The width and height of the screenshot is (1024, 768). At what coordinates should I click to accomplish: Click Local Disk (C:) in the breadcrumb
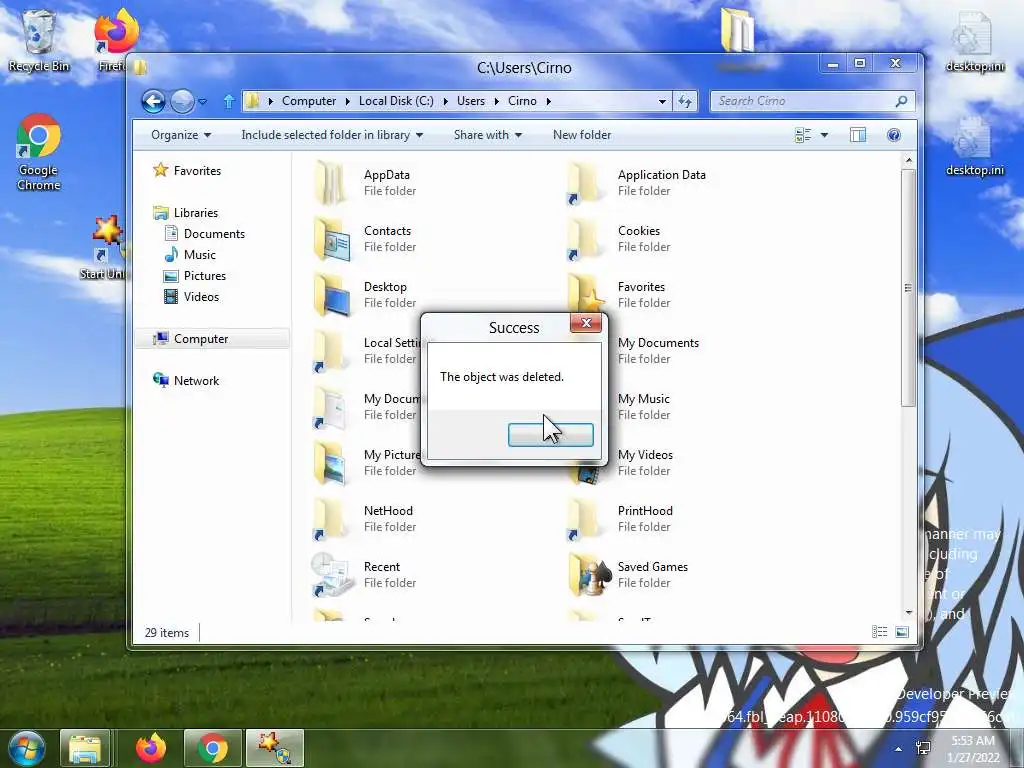[x=396, y=101]
